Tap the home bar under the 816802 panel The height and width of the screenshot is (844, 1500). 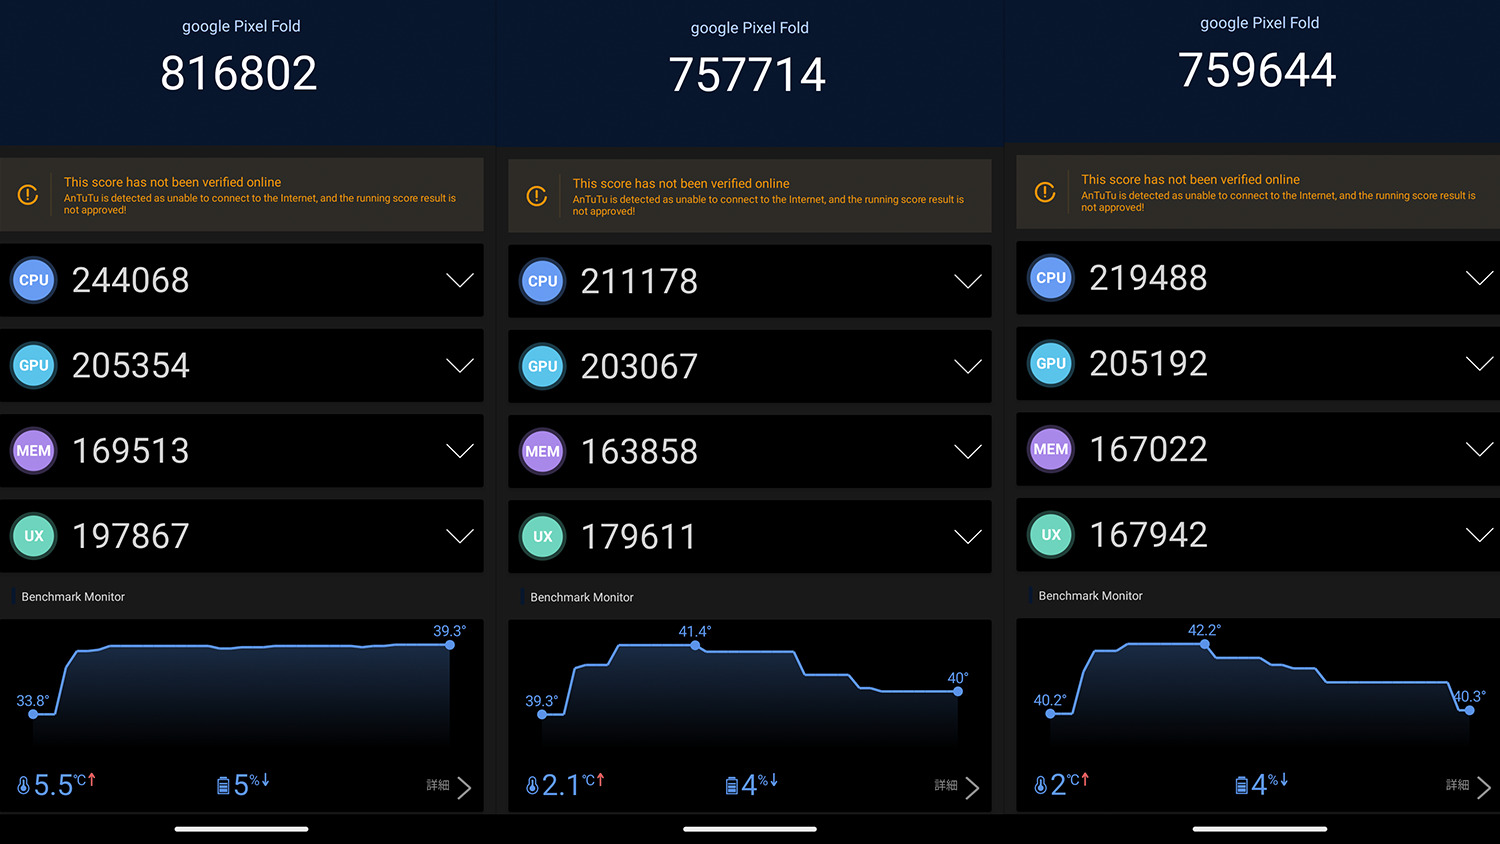point(241,829)
